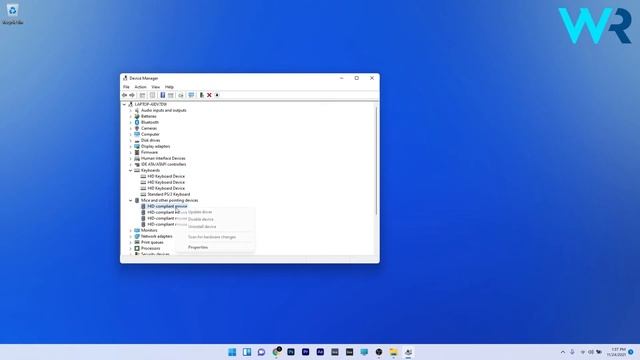
Task: Open the notification count badge
Action: (631, 352)
